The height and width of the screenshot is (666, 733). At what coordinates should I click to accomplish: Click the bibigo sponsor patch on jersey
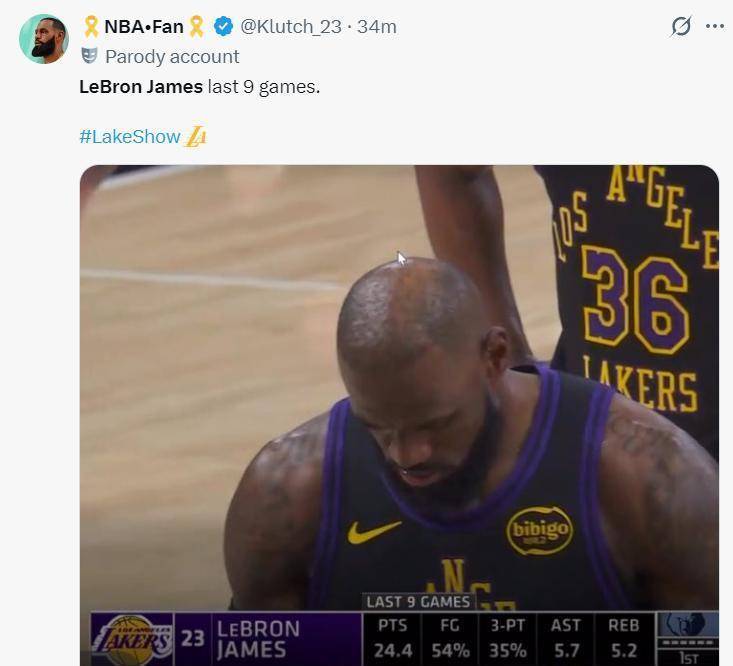[x=539, y=531]
